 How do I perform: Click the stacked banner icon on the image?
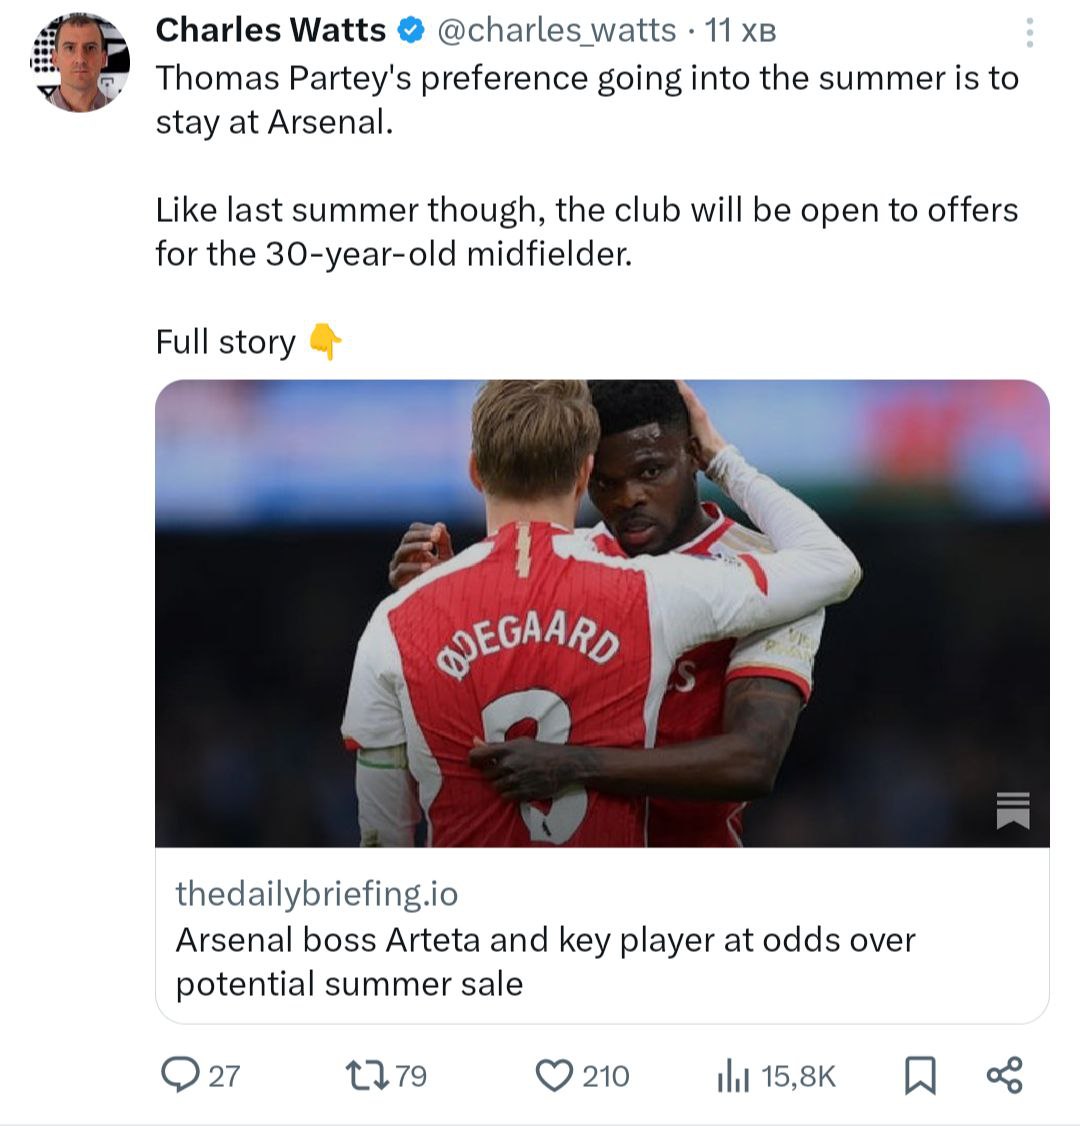(1012, 810)
